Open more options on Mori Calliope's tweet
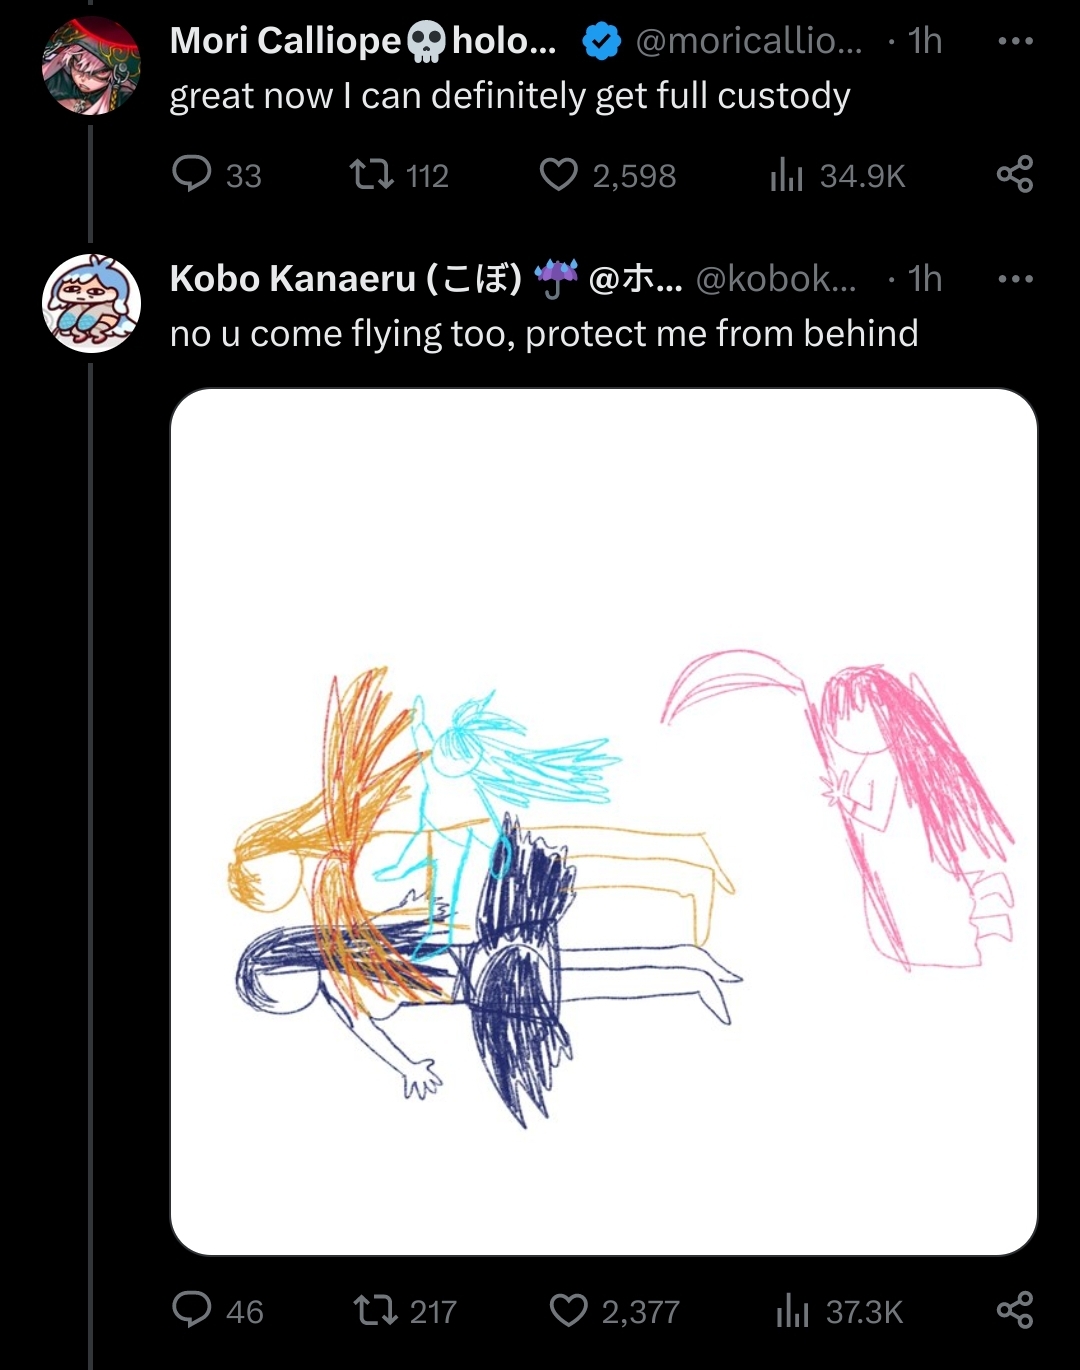This screenshot has width=1080, height=1370. [1016, 41]
